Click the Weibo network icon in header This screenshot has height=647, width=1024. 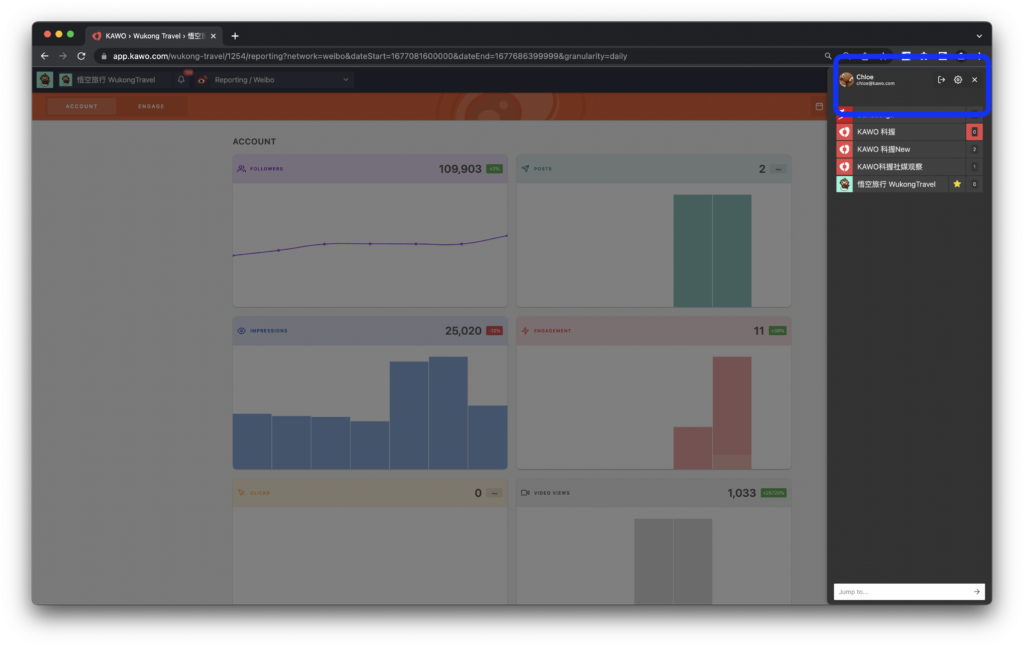click(202, 80)
